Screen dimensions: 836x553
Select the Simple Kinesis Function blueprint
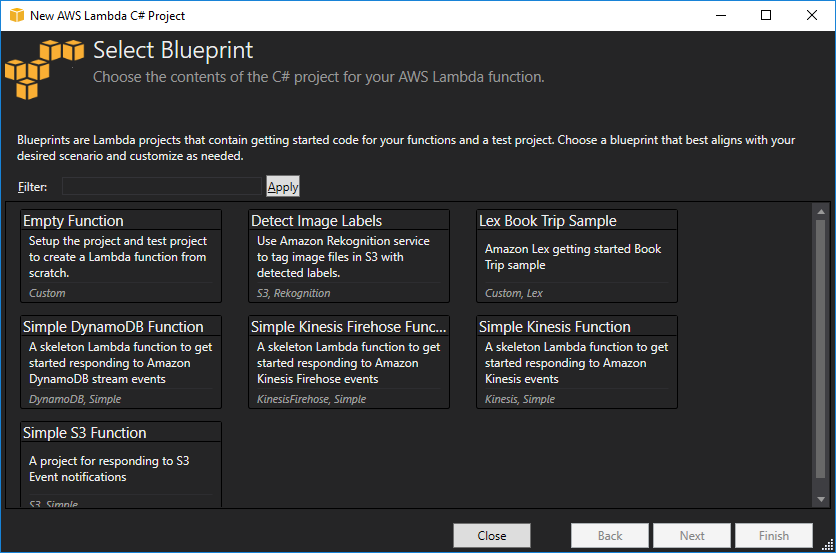point(577,361)
